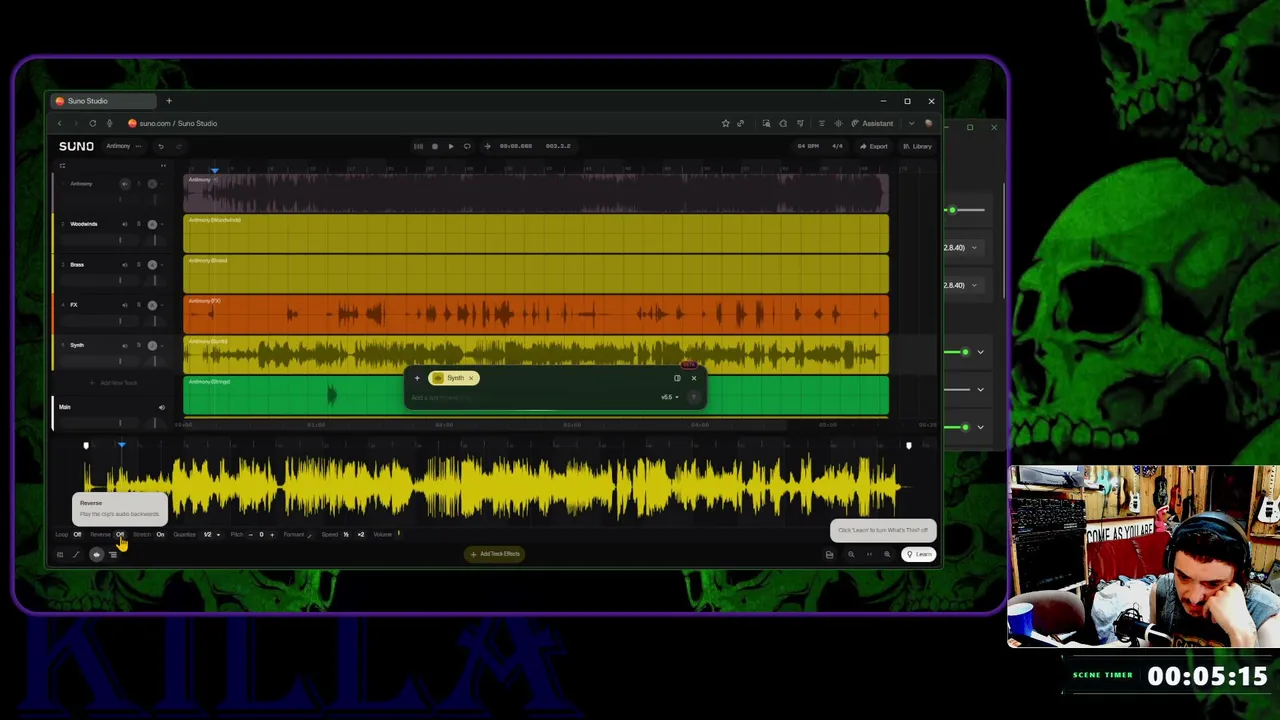The image size is (1280, 720).
Task: Solo the FX track
Action: point(138,305)
